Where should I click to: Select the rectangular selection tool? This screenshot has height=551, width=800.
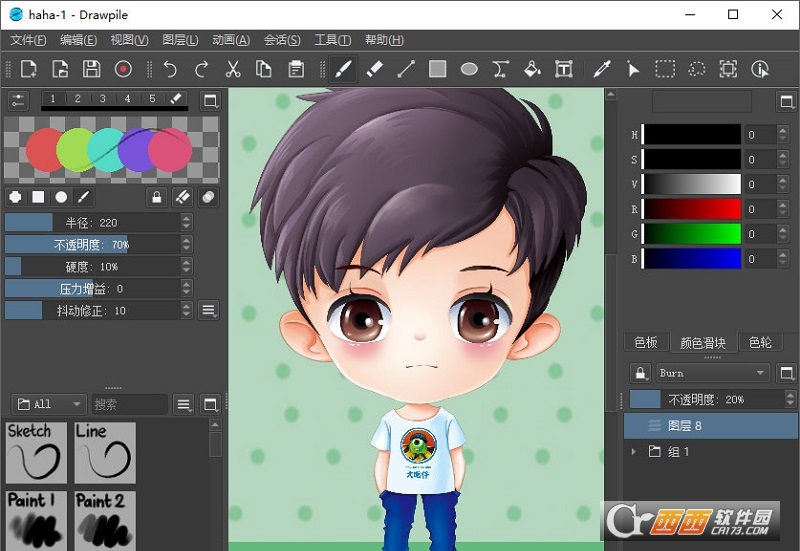coord(665,69)
